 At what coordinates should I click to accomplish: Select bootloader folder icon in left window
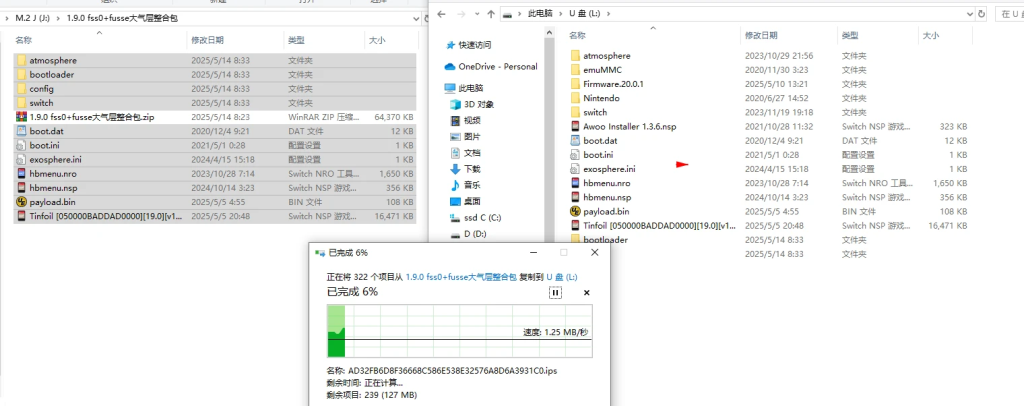22,74
